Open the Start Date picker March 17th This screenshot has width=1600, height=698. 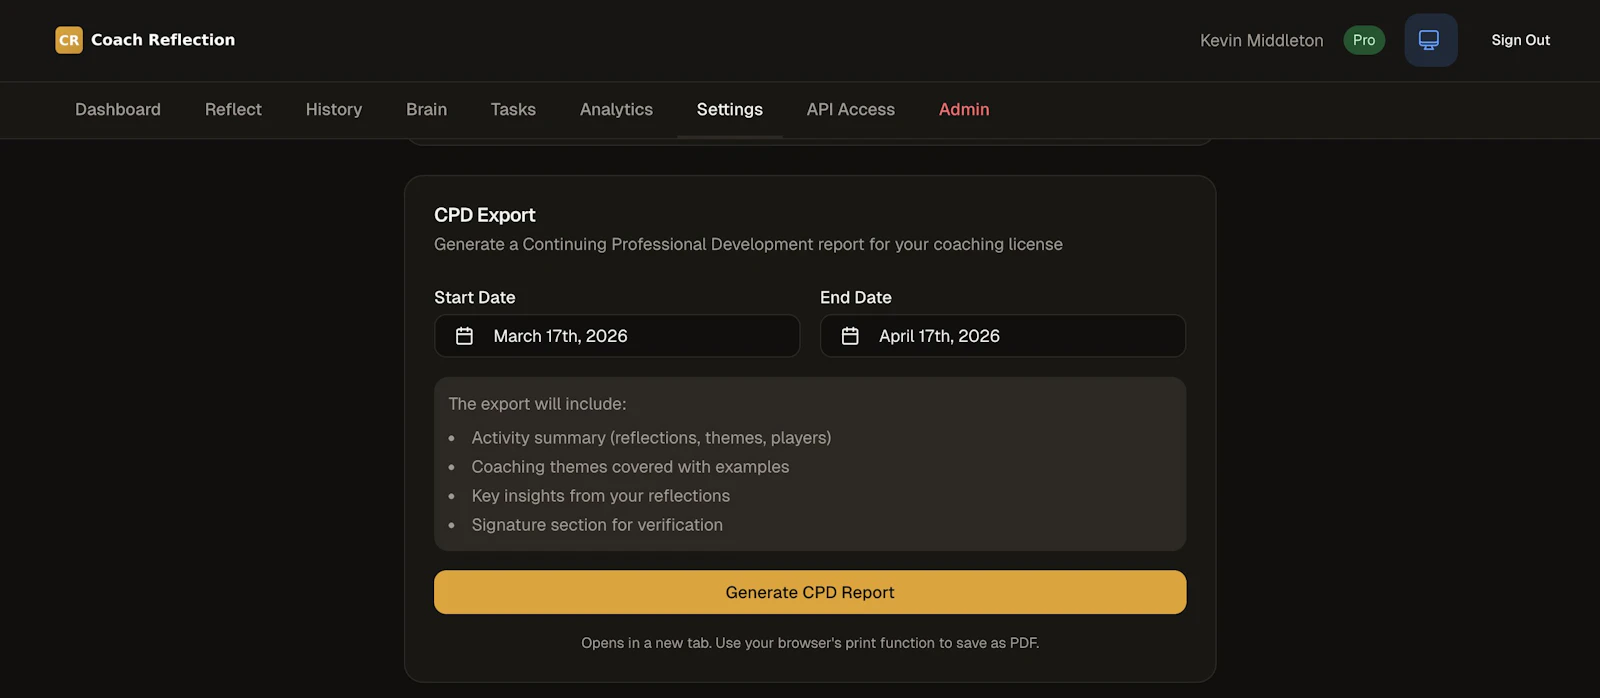pos(617,336)
